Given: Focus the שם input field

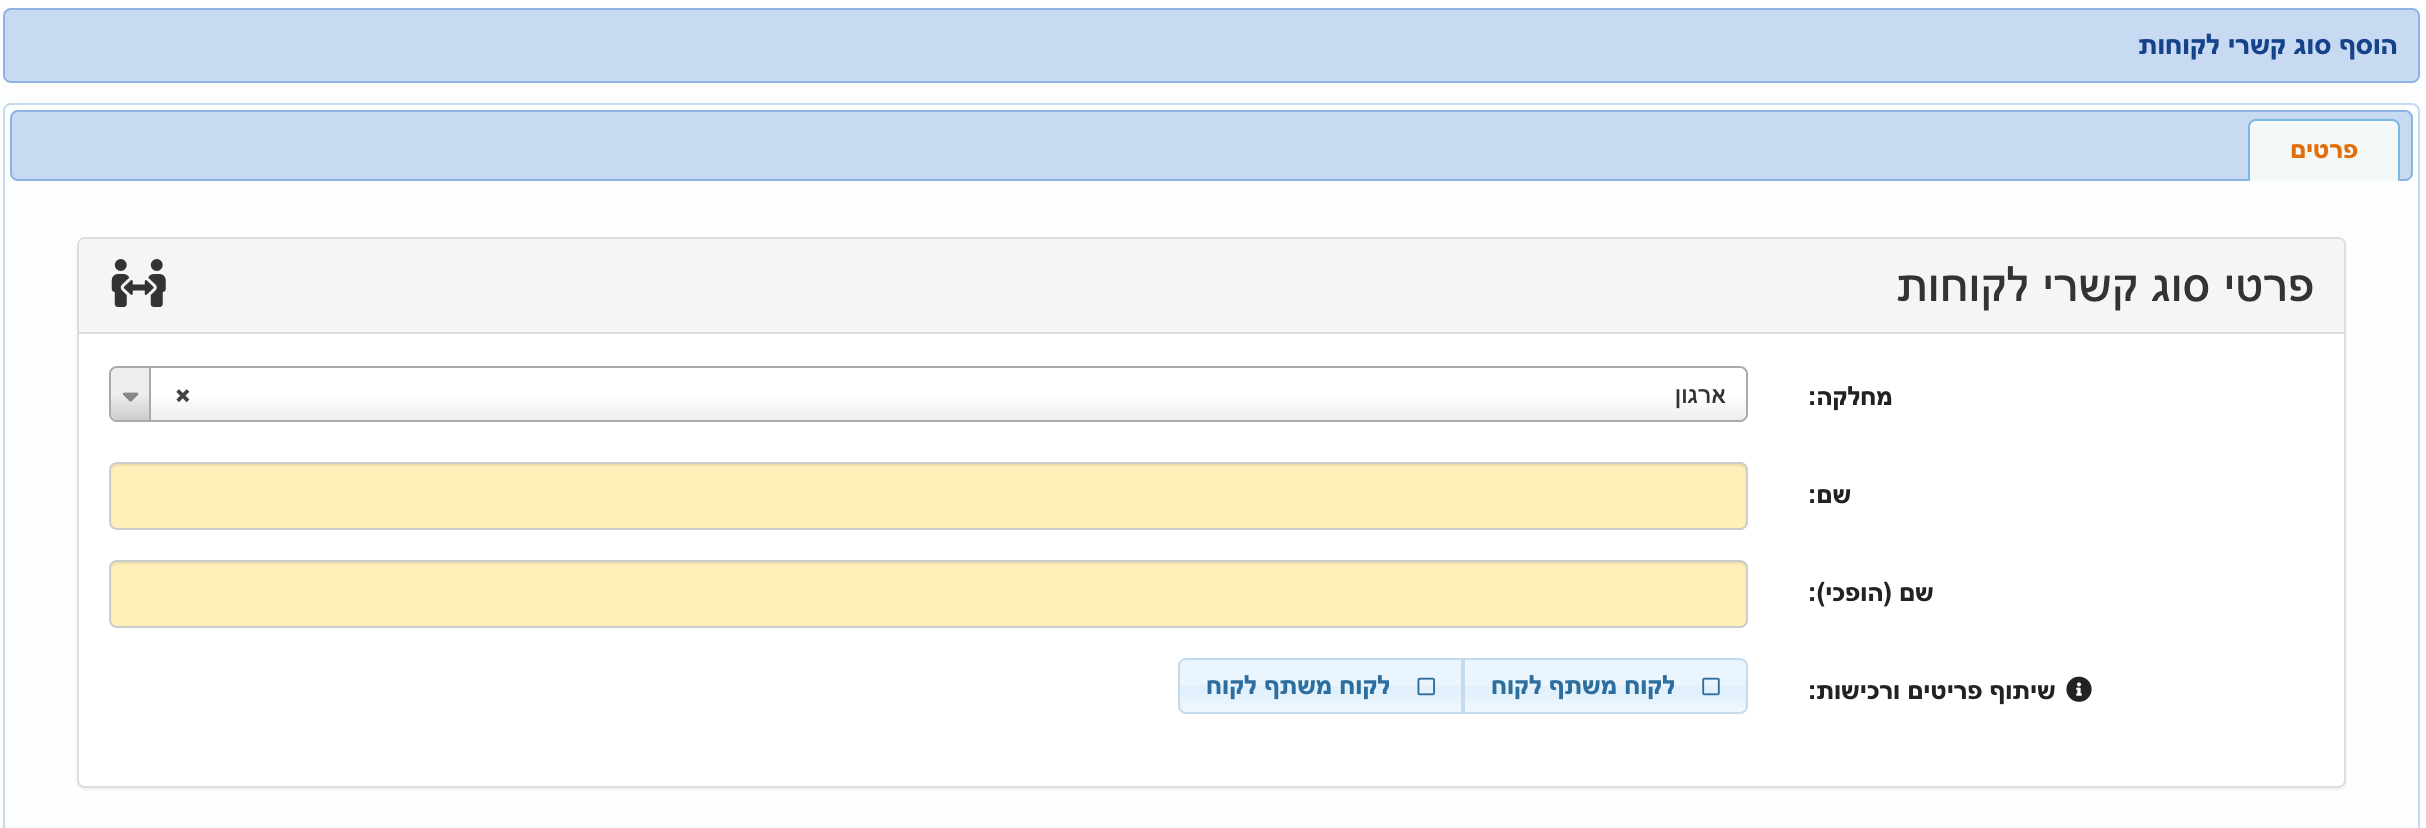Looking at the screenshot, I should point(928,496).
